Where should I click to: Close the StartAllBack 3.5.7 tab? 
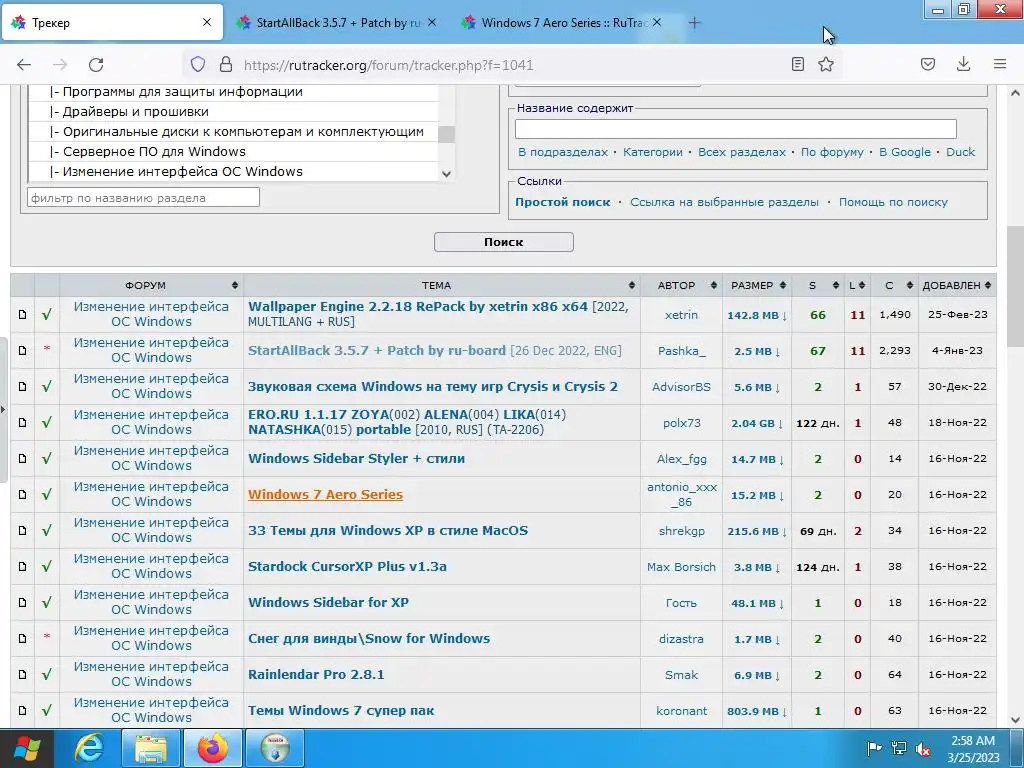(431, 22)
